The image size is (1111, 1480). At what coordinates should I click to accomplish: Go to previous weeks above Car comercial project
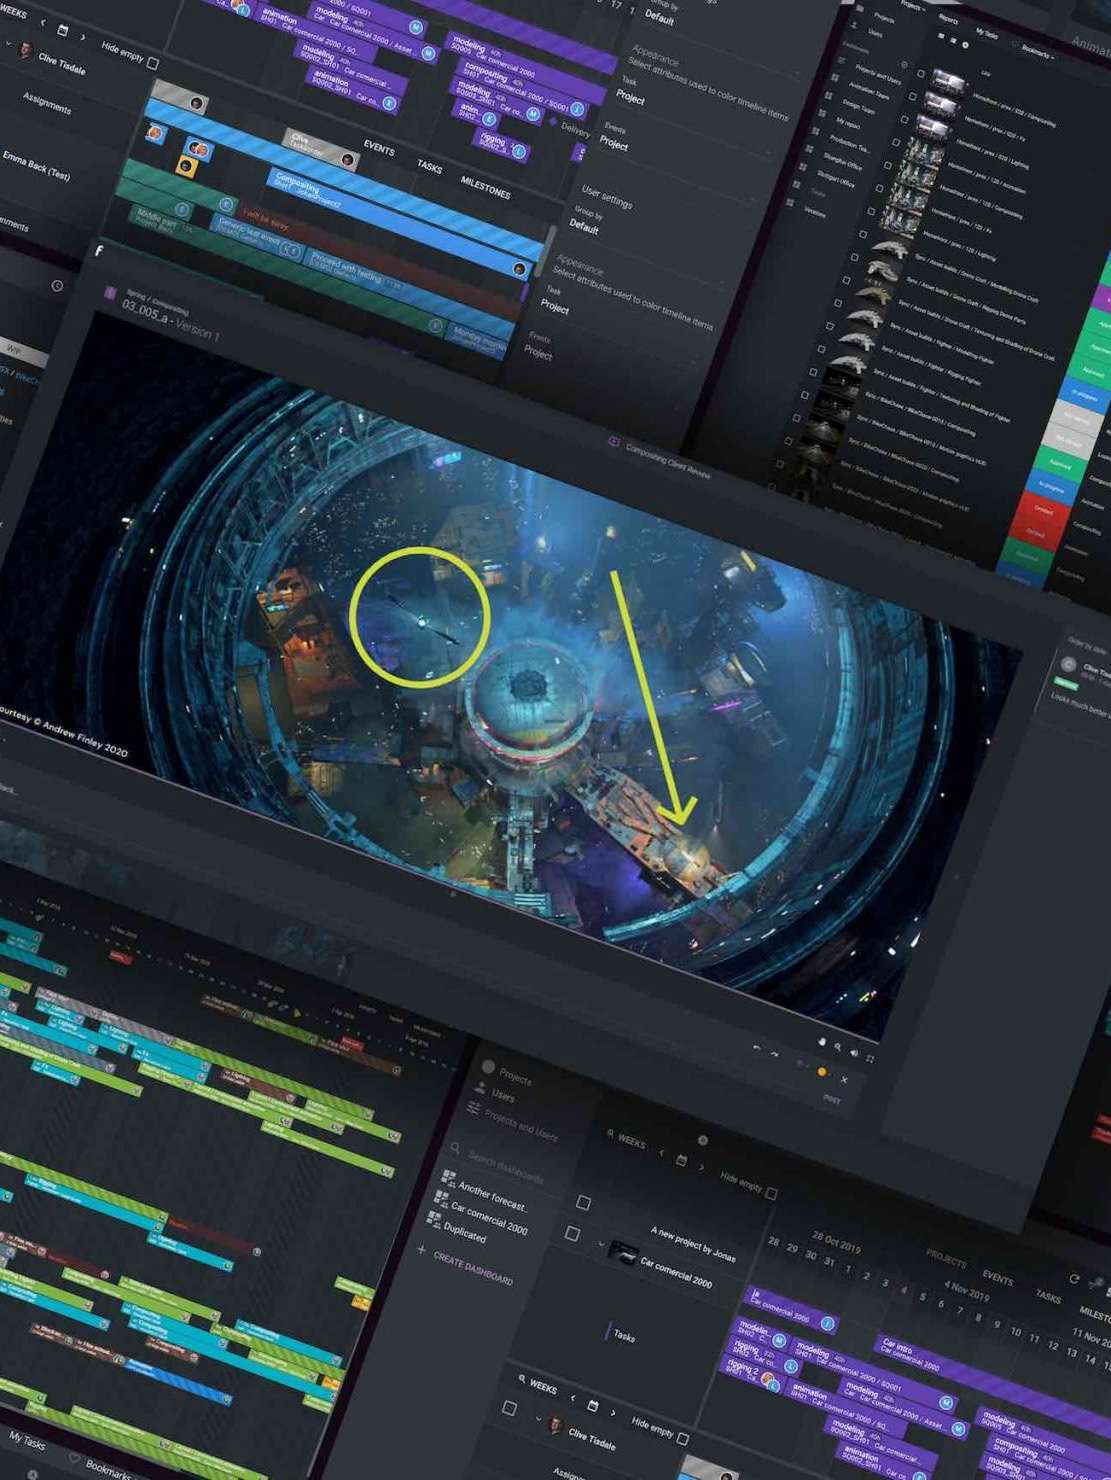pyautogui.click(x=661, y=1153)
